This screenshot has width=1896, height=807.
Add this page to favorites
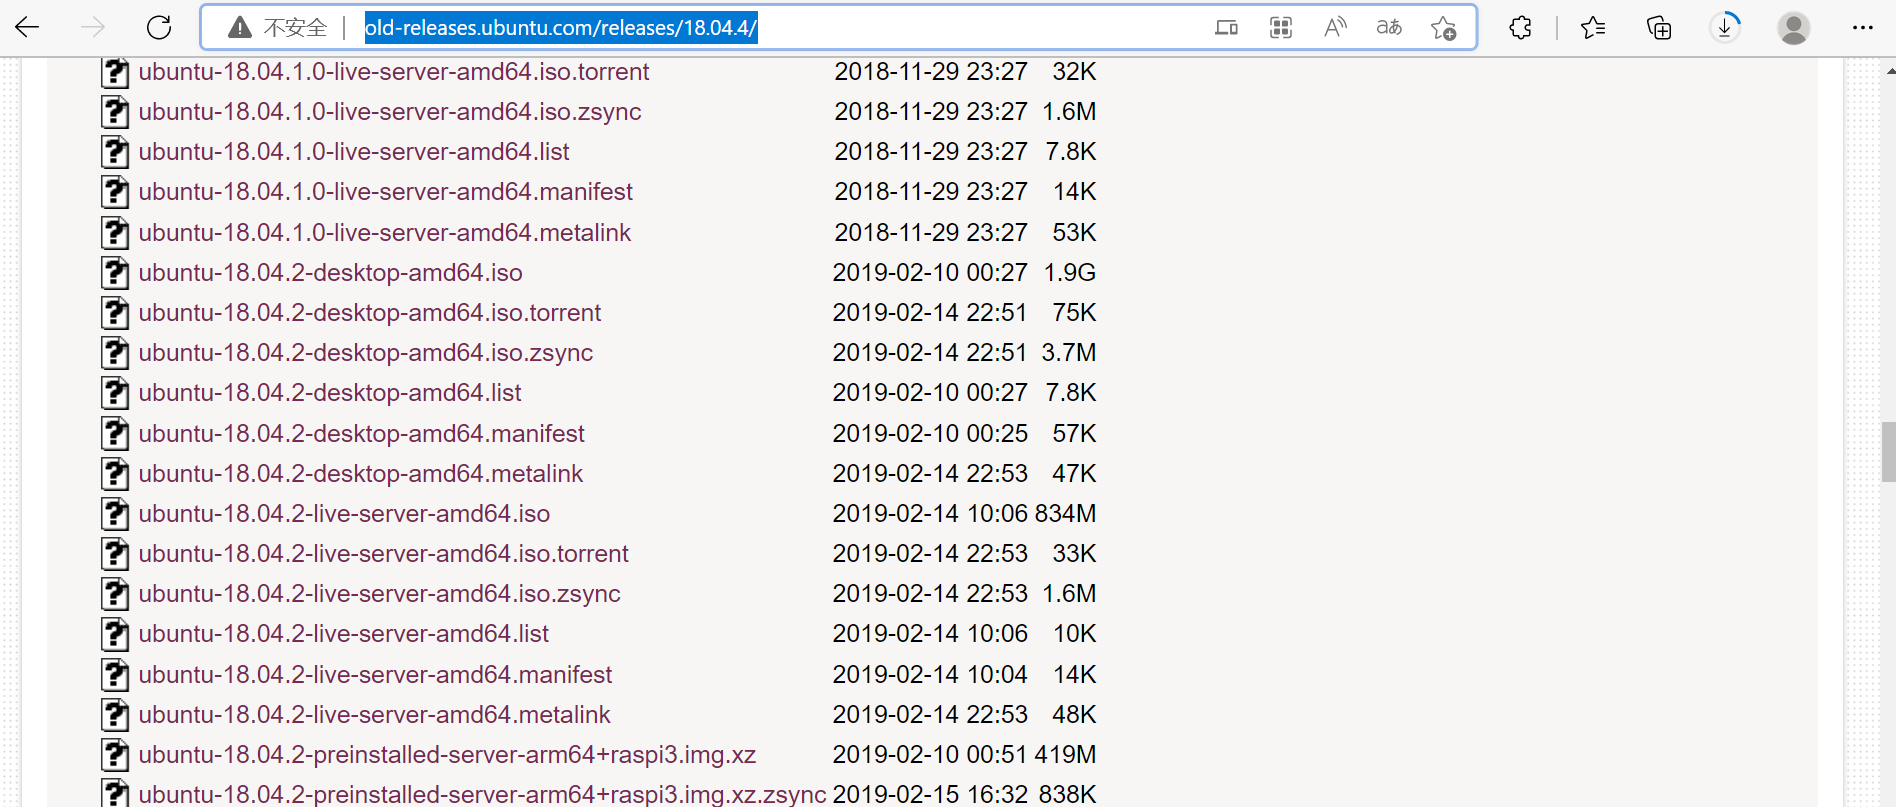(x=1443, y=27)
